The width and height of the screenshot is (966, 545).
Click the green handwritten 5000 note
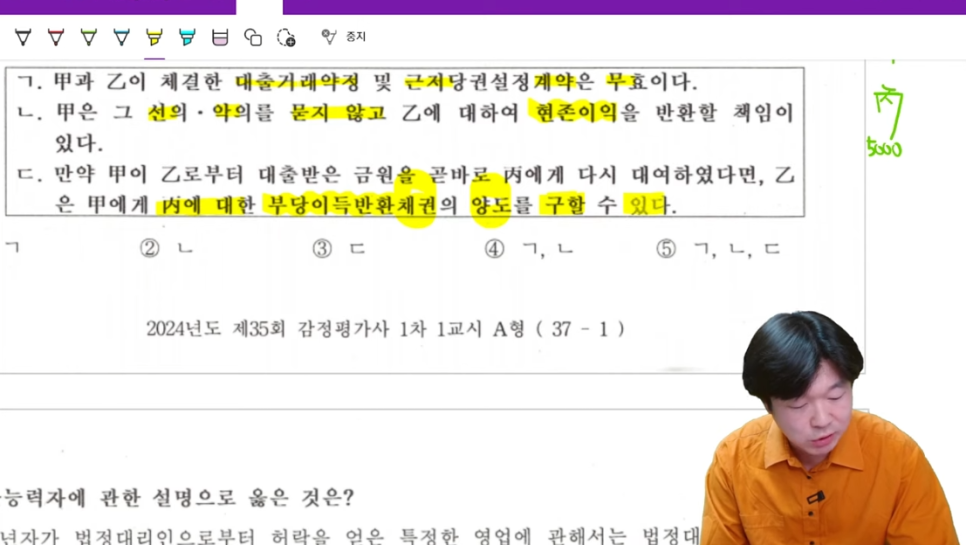(884, 150)
